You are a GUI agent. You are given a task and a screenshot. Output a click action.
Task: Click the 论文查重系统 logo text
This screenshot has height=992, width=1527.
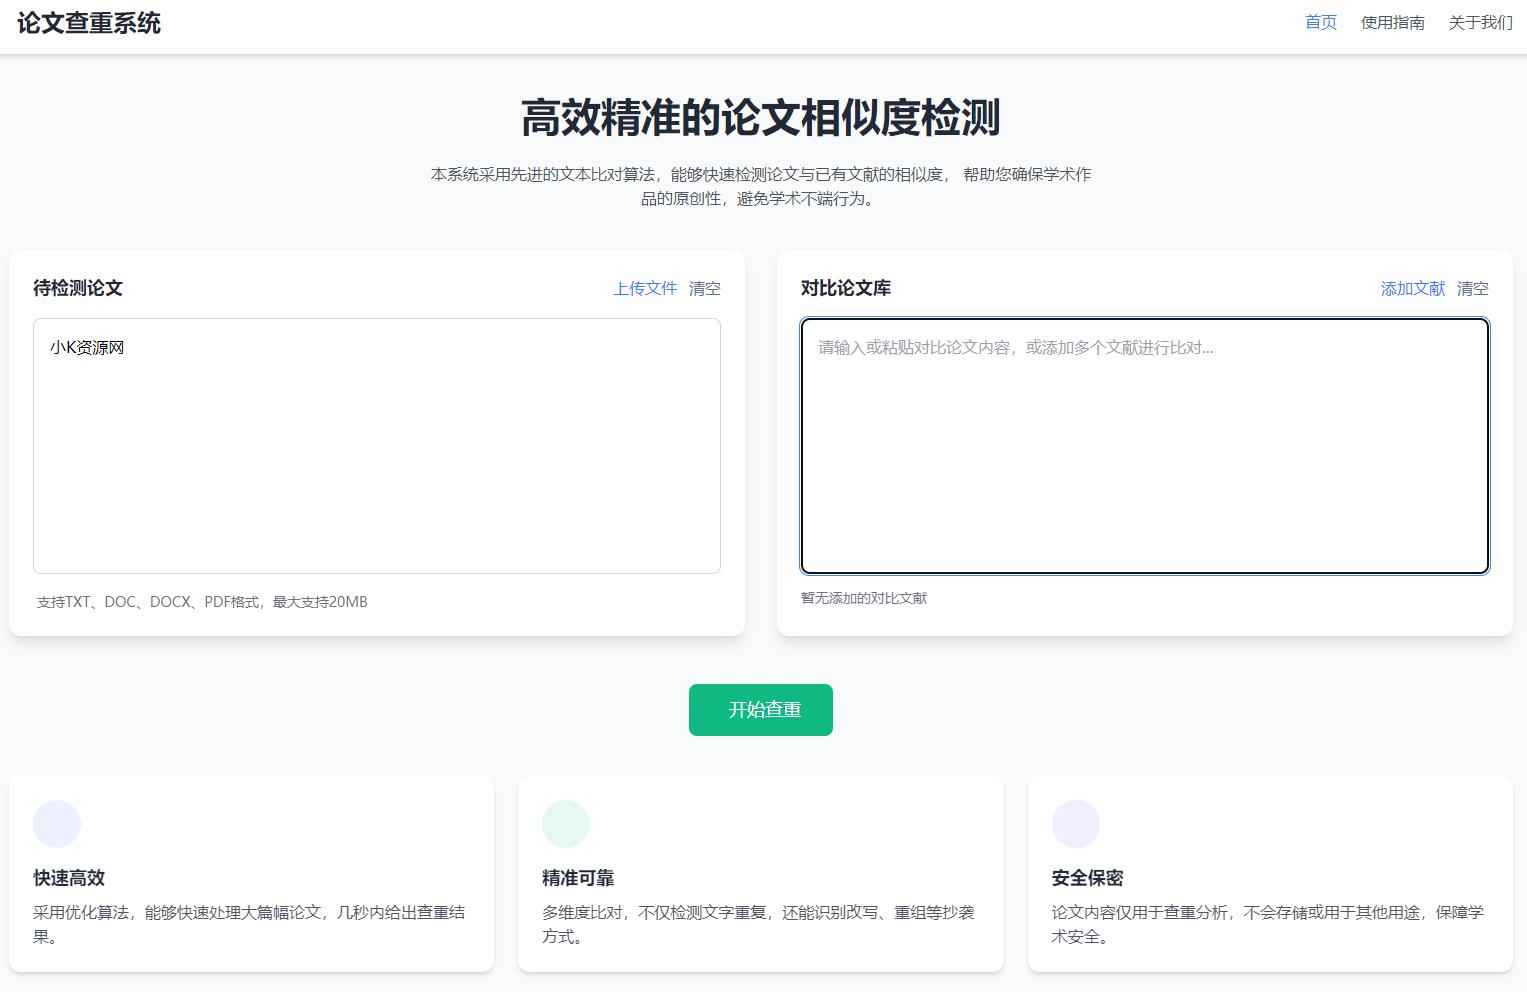tap(88, 23)
